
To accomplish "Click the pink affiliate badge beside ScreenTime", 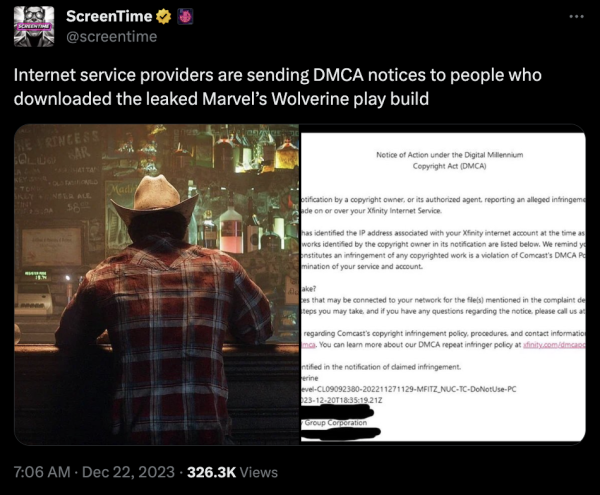I will point(185,16).
